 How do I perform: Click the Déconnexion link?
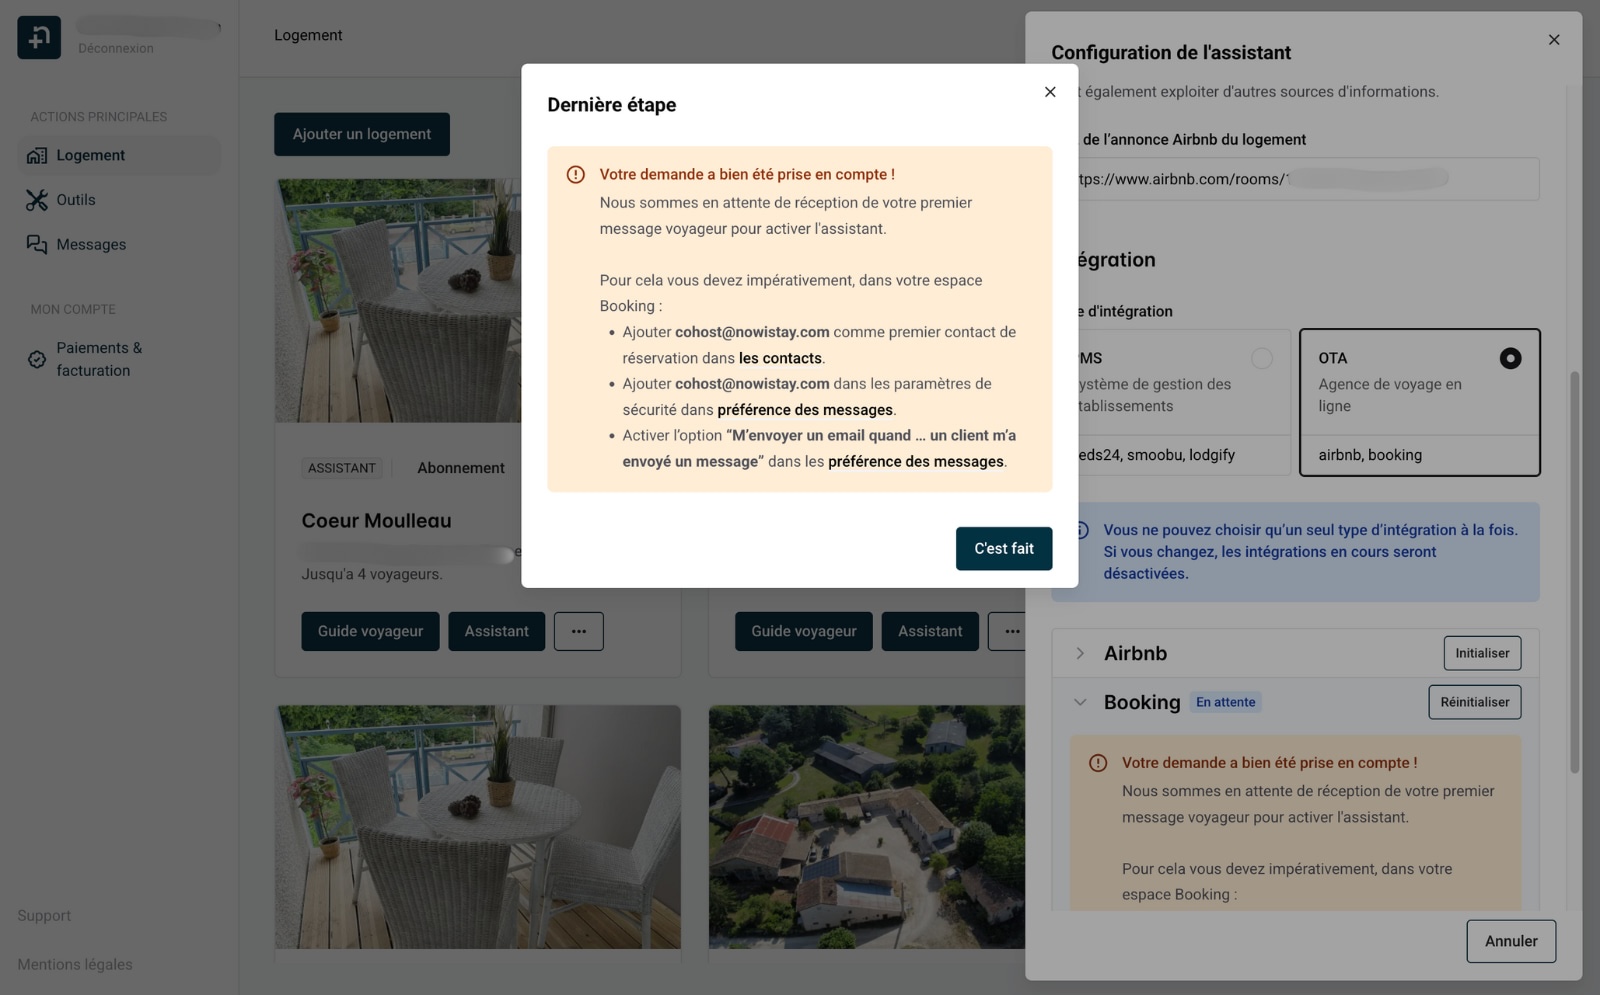[116, 48]
